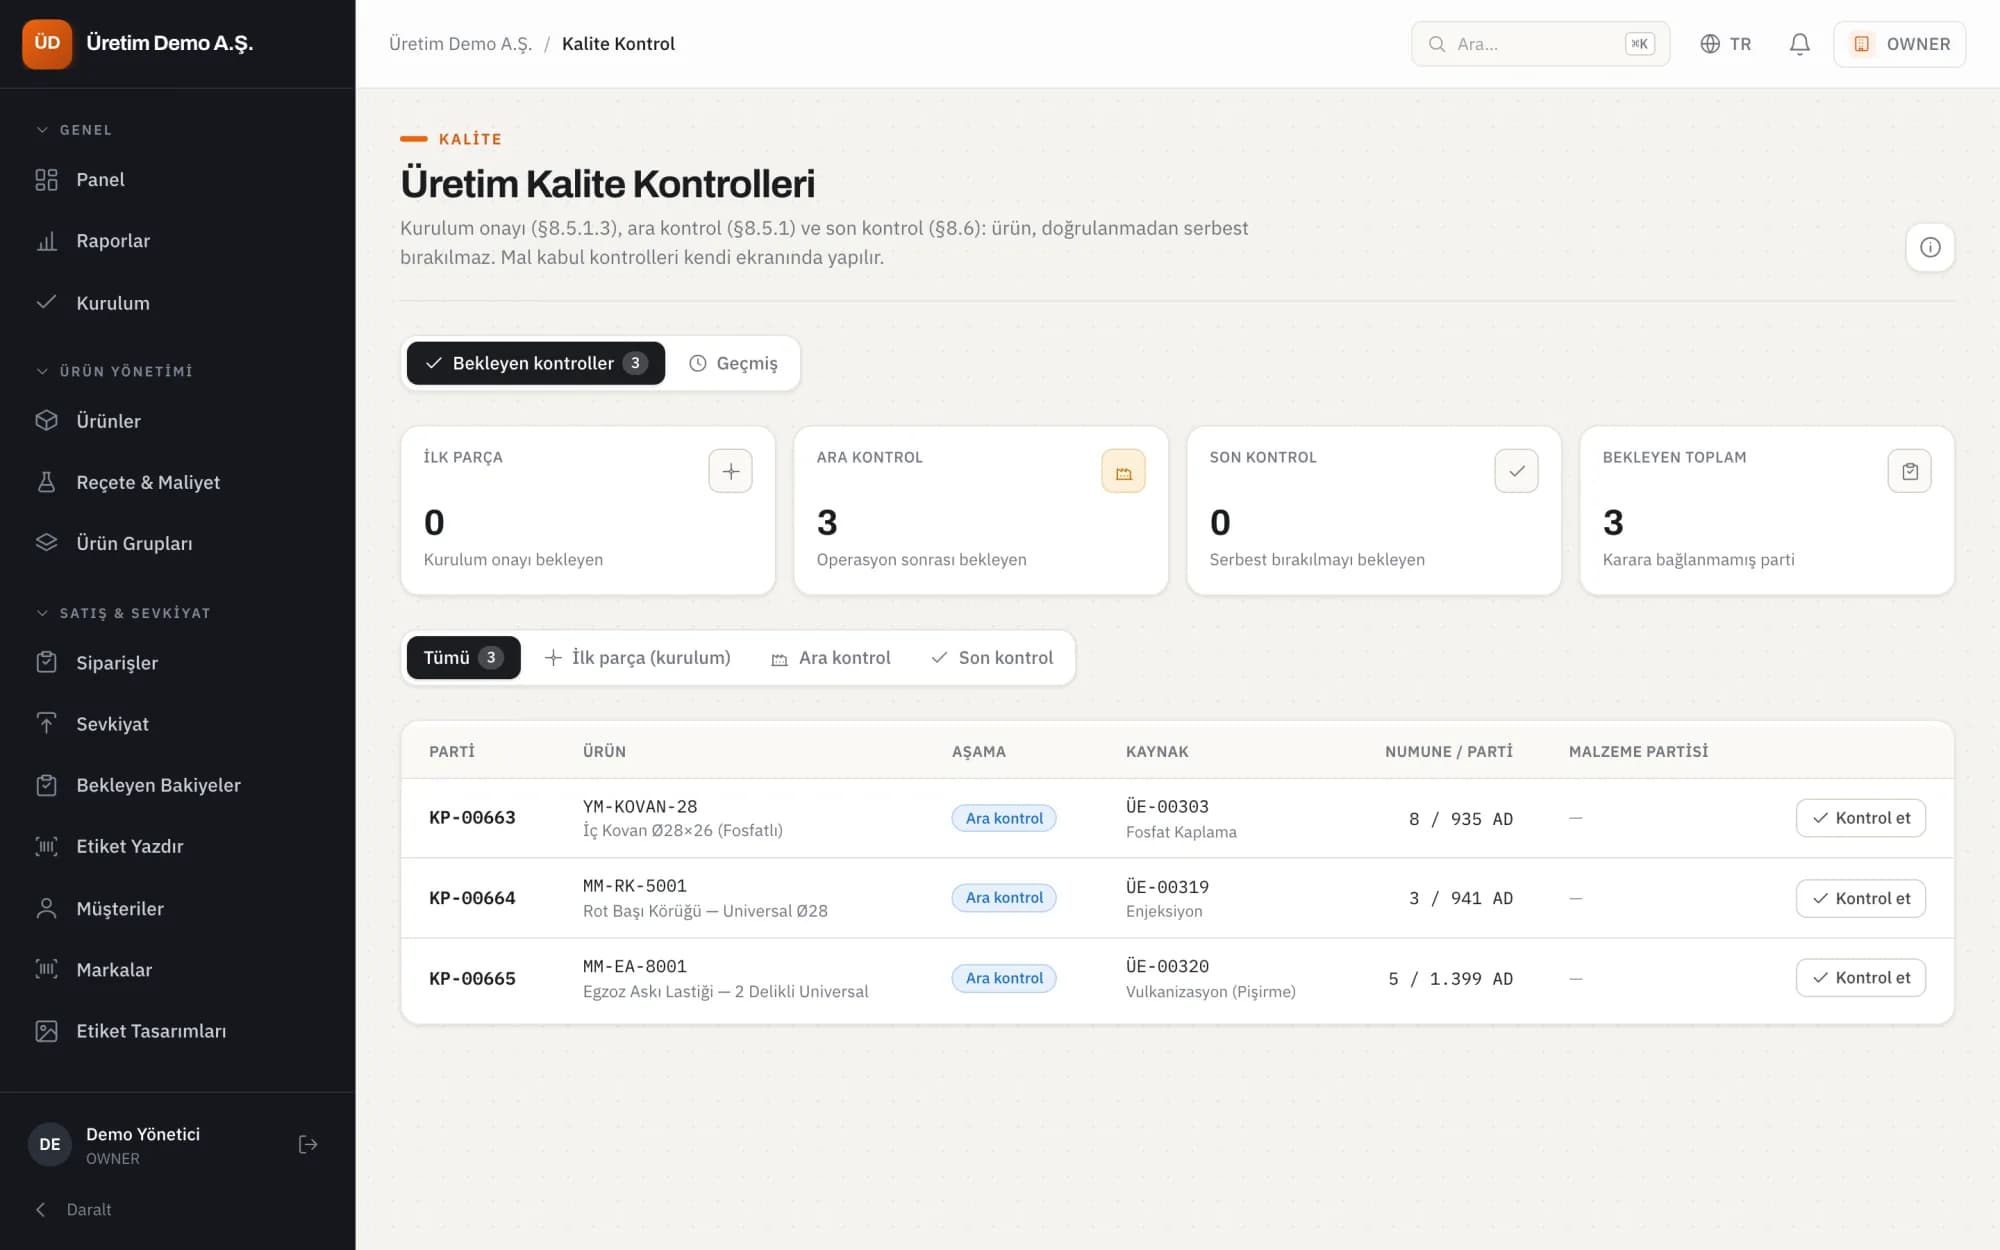Open notifications bell icon

point(1799,44)
